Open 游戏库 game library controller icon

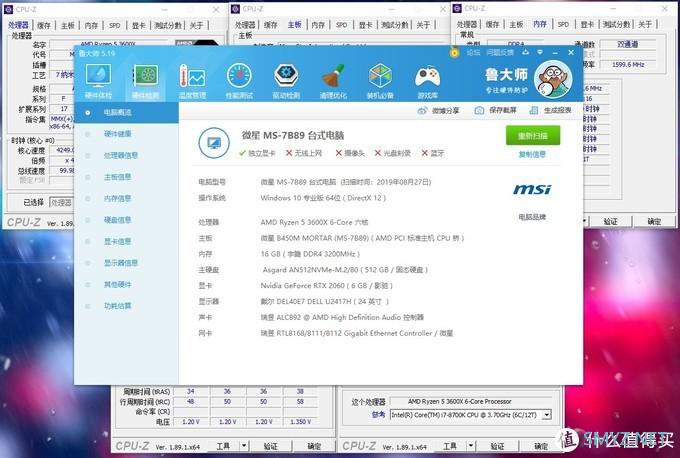(427, 81)
